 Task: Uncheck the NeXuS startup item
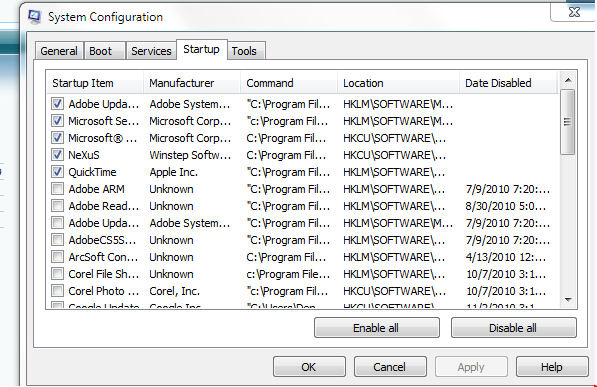(x=57, y=155)
